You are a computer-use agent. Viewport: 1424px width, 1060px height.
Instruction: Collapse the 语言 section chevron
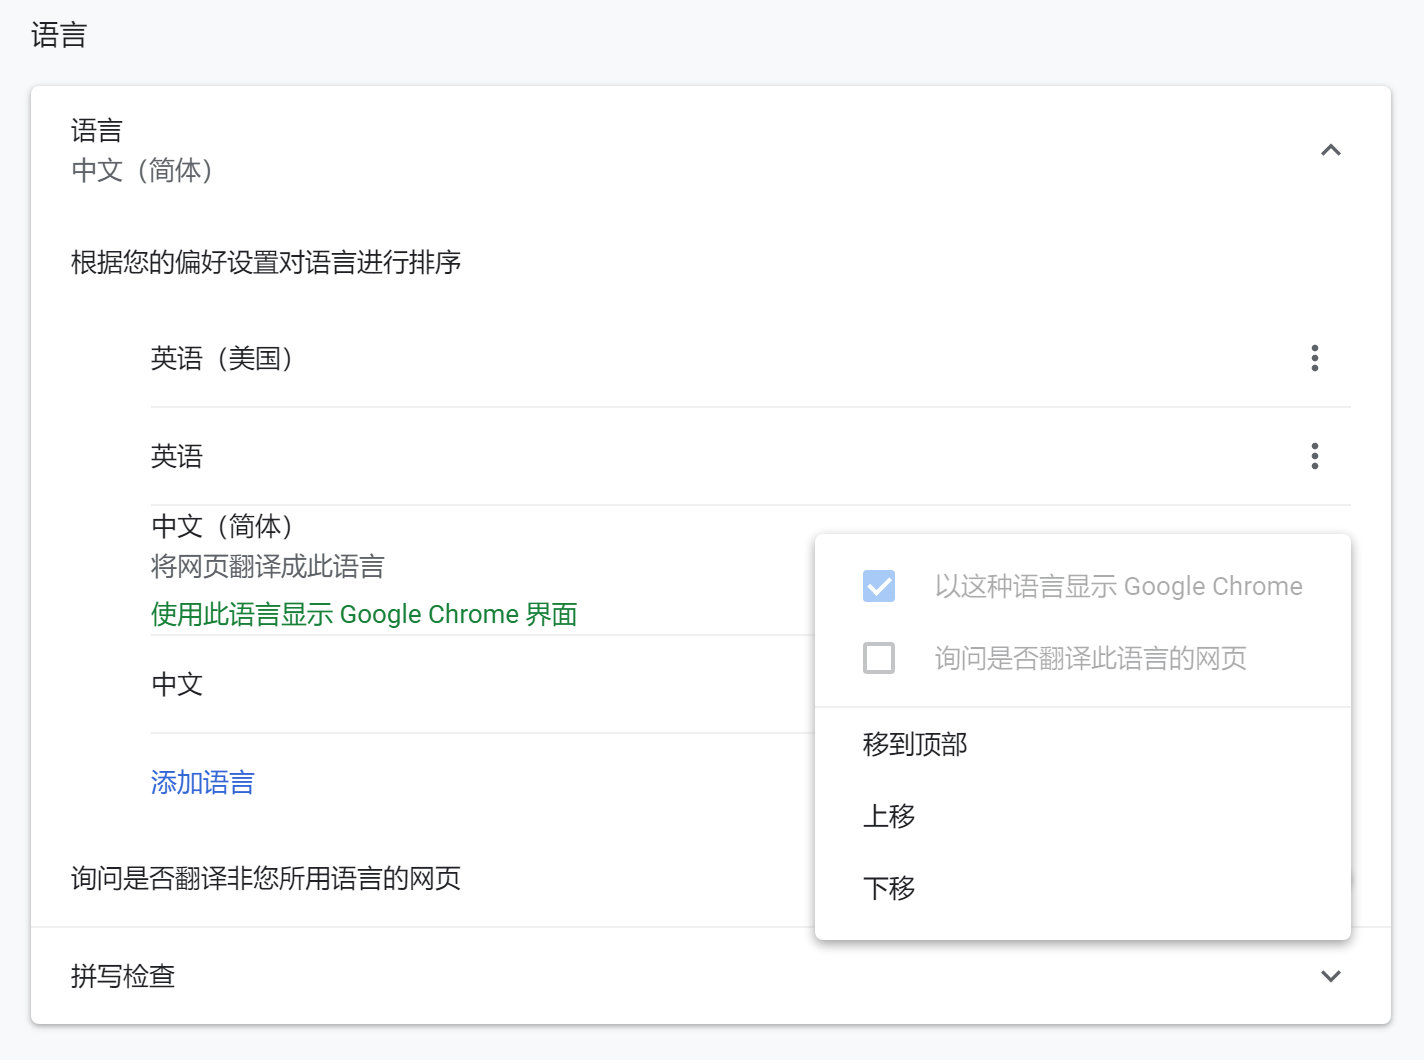(x=1330, y=150)
